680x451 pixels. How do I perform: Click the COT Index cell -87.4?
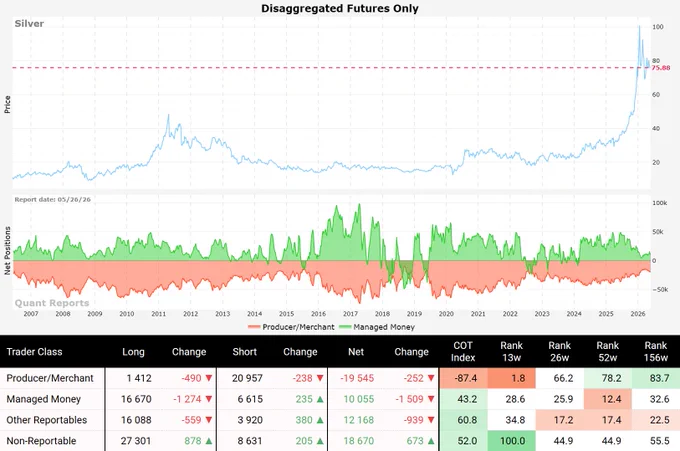click(x=465, y=378)
